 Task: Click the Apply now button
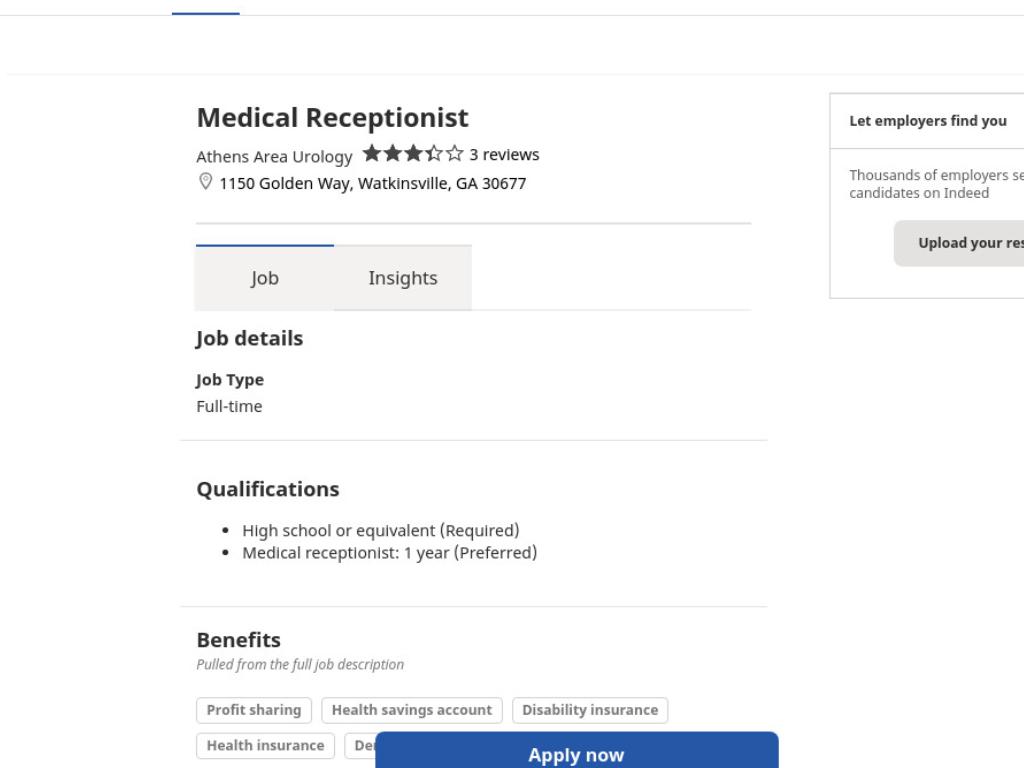coord(577,750)
